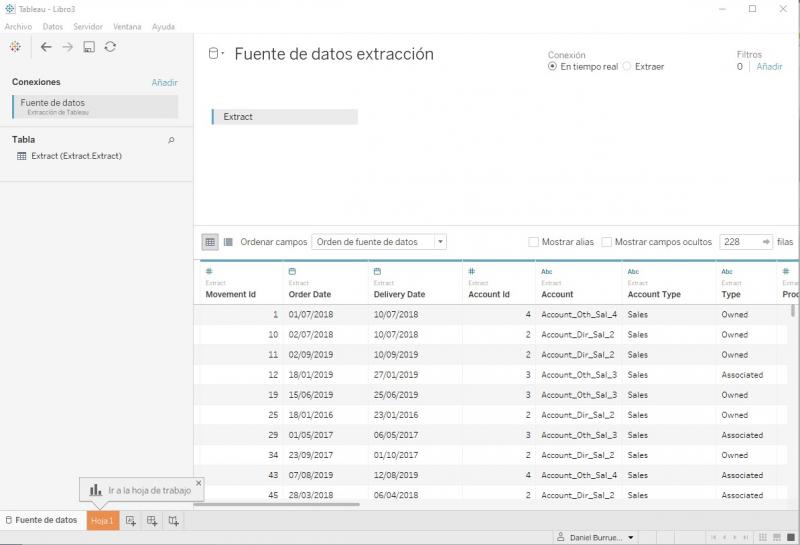
Task: Select the 'Fuente de datos' bottom tab
Action: (x=42, y=520)
